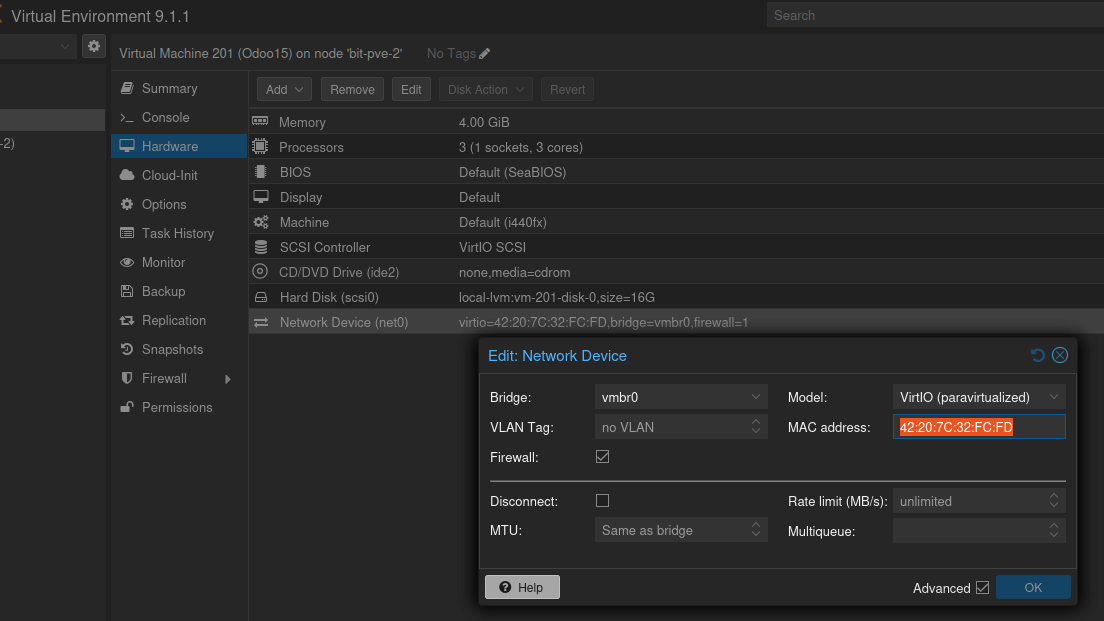Toggle the Firewall checkbox
Image resolution: width=1104 pixels, height=621 pixels.
click(x=602, y=457)
